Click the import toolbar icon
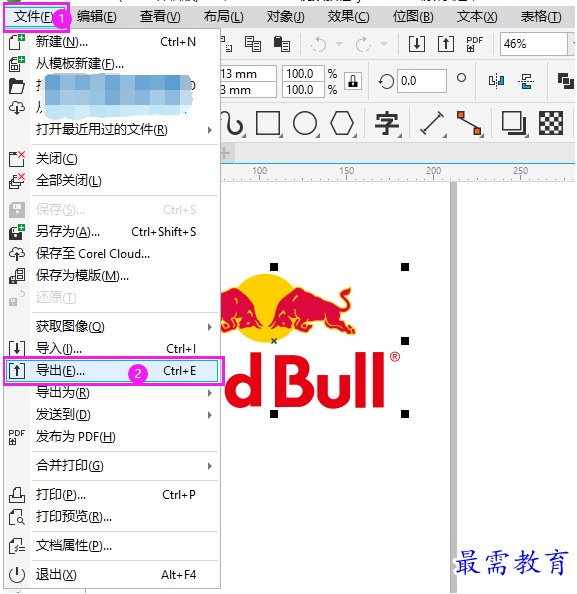The image size is (577, 594). (x=416, y=44)
